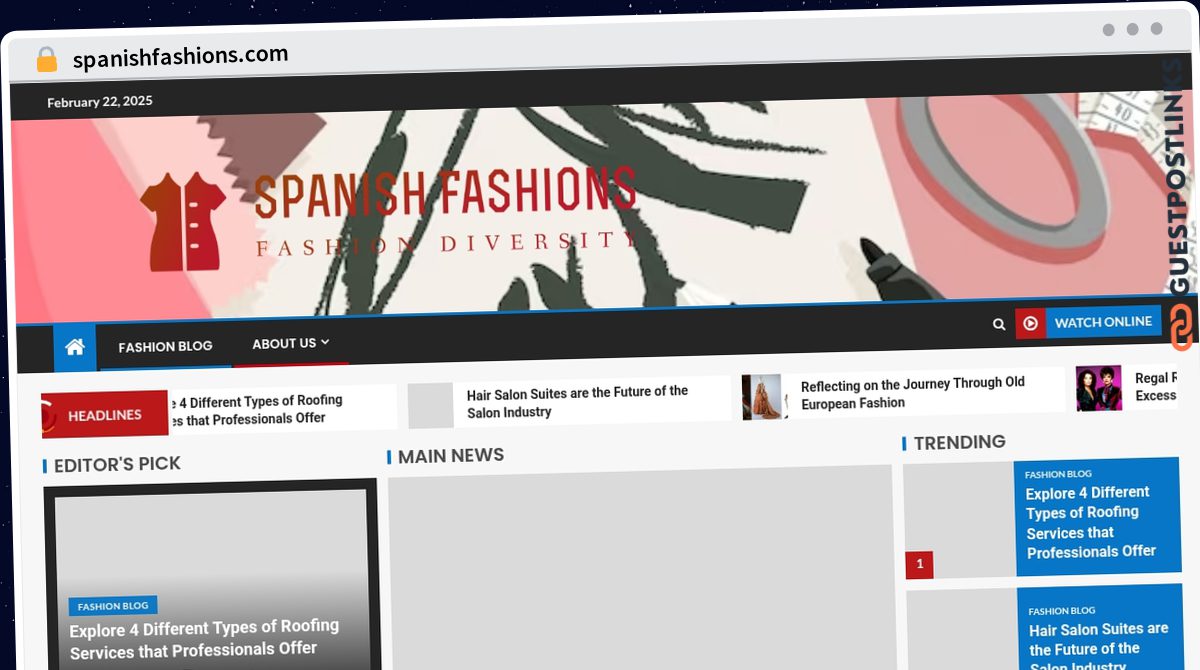
Task: Click the Watch Online button
Action: (1103, 322)
